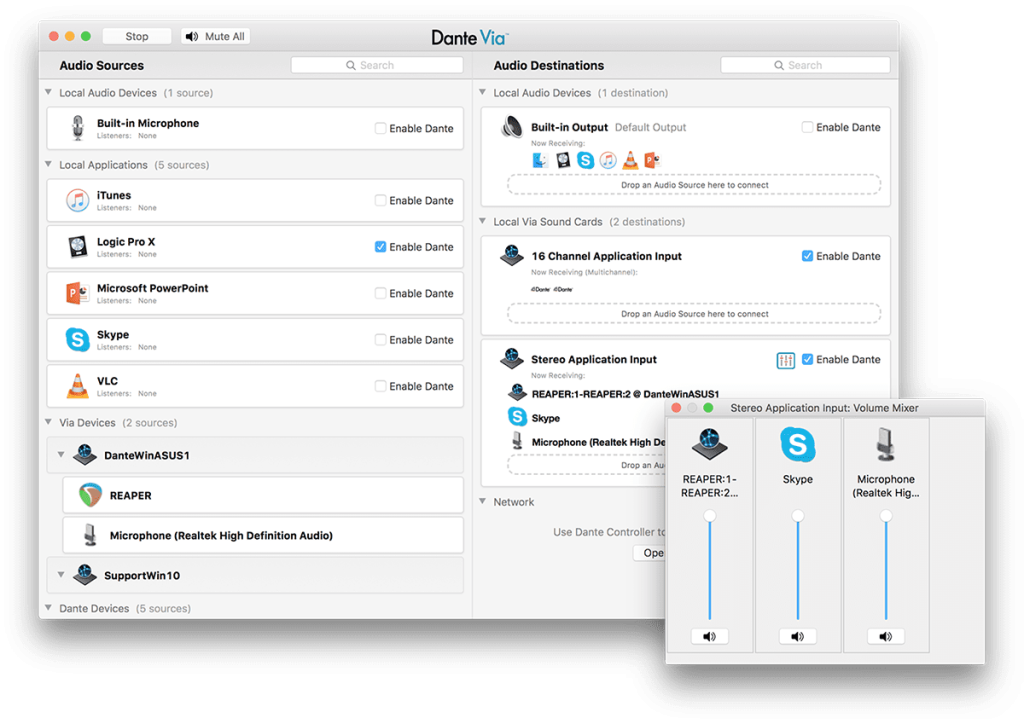Uncheck Enable Dante for Logic Pro X

(380, 246)
